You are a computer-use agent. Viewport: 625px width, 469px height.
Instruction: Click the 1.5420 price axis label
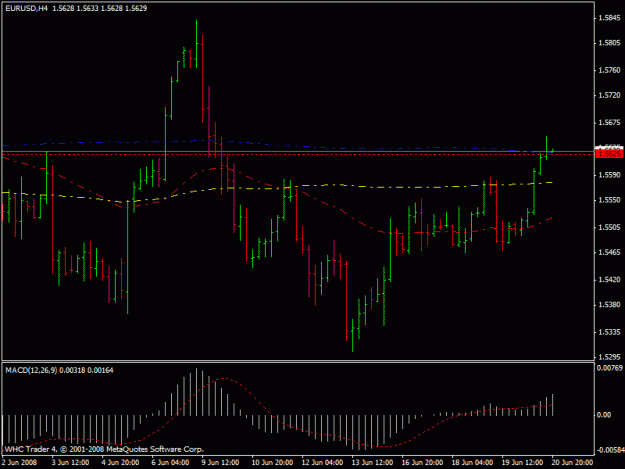[x=609, y=279]
